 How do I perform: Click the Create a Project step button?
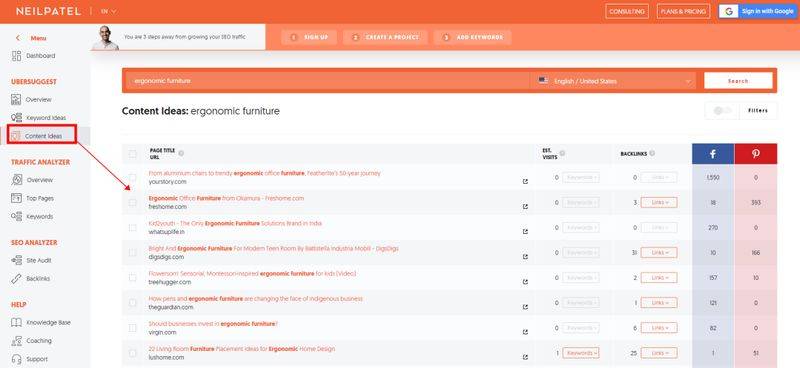[x=385, y=37]
